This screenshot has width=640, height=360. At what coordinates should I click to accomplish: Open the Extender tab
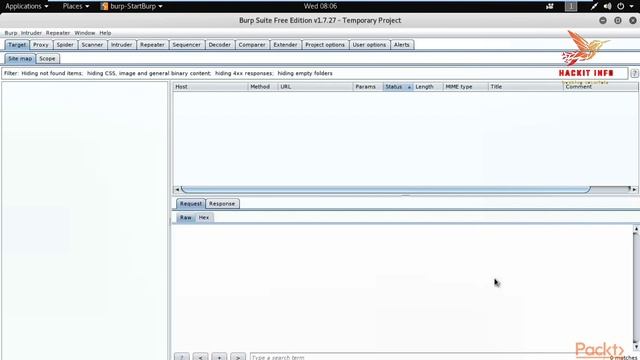pyautogui.click(x=285, y=44)
